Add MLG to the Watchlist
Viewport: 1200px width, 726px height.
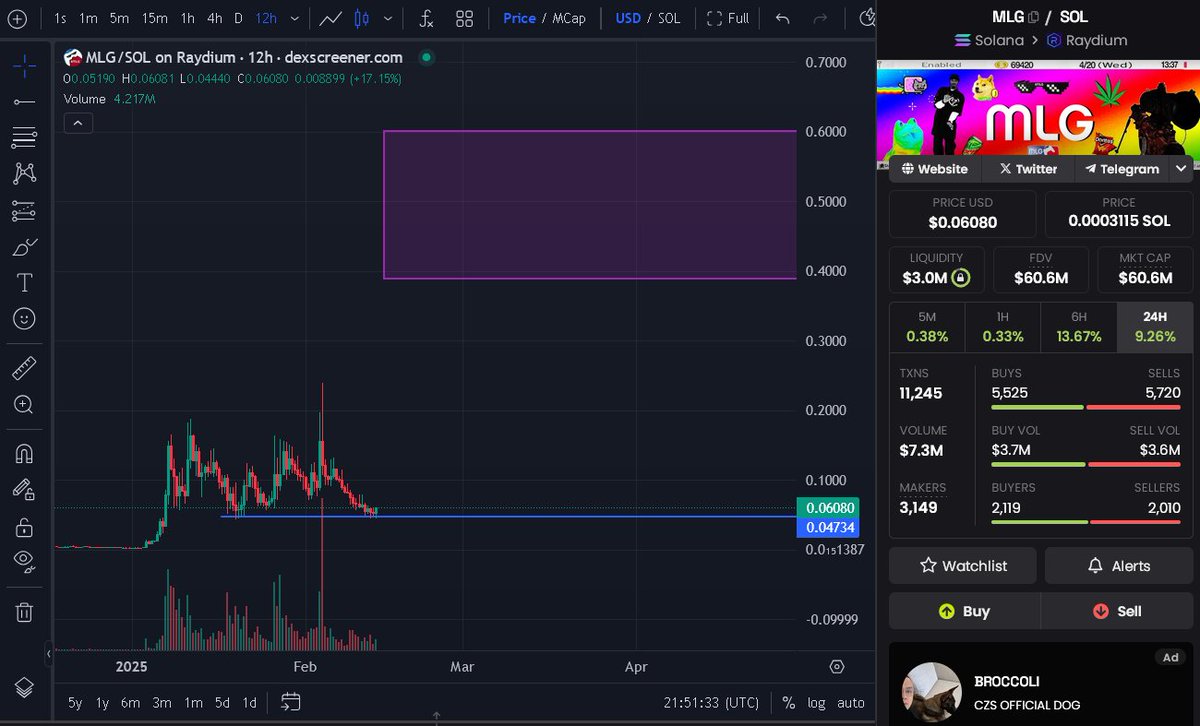click(961, 565)
